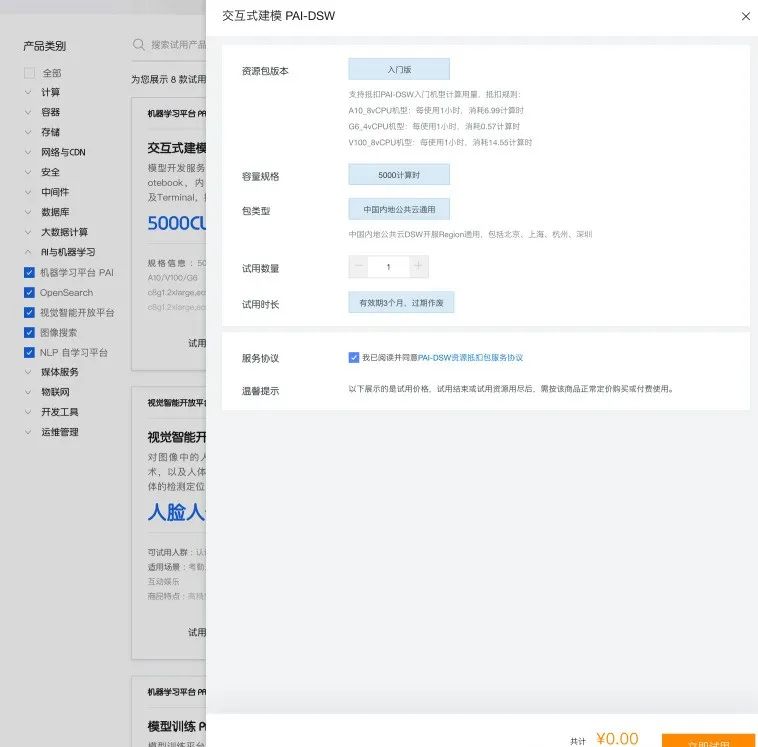
Task: Toggle the service agreement checkbox
Action: point(354,357)
